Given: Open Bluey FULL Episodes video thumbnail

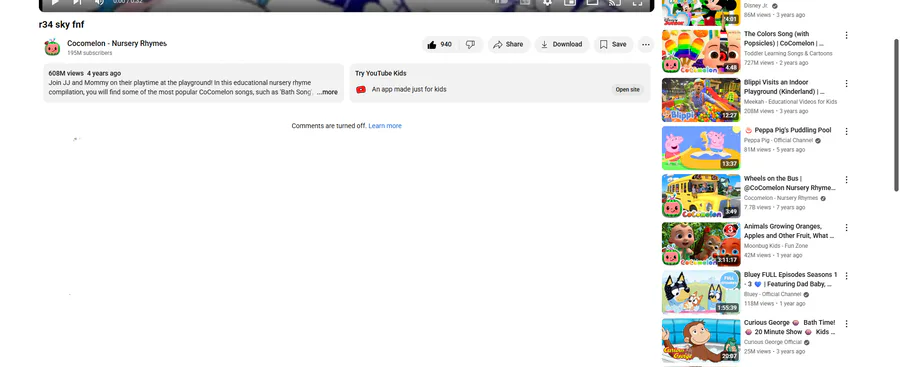Looking at the screenshot, I should tap(701, 292).
